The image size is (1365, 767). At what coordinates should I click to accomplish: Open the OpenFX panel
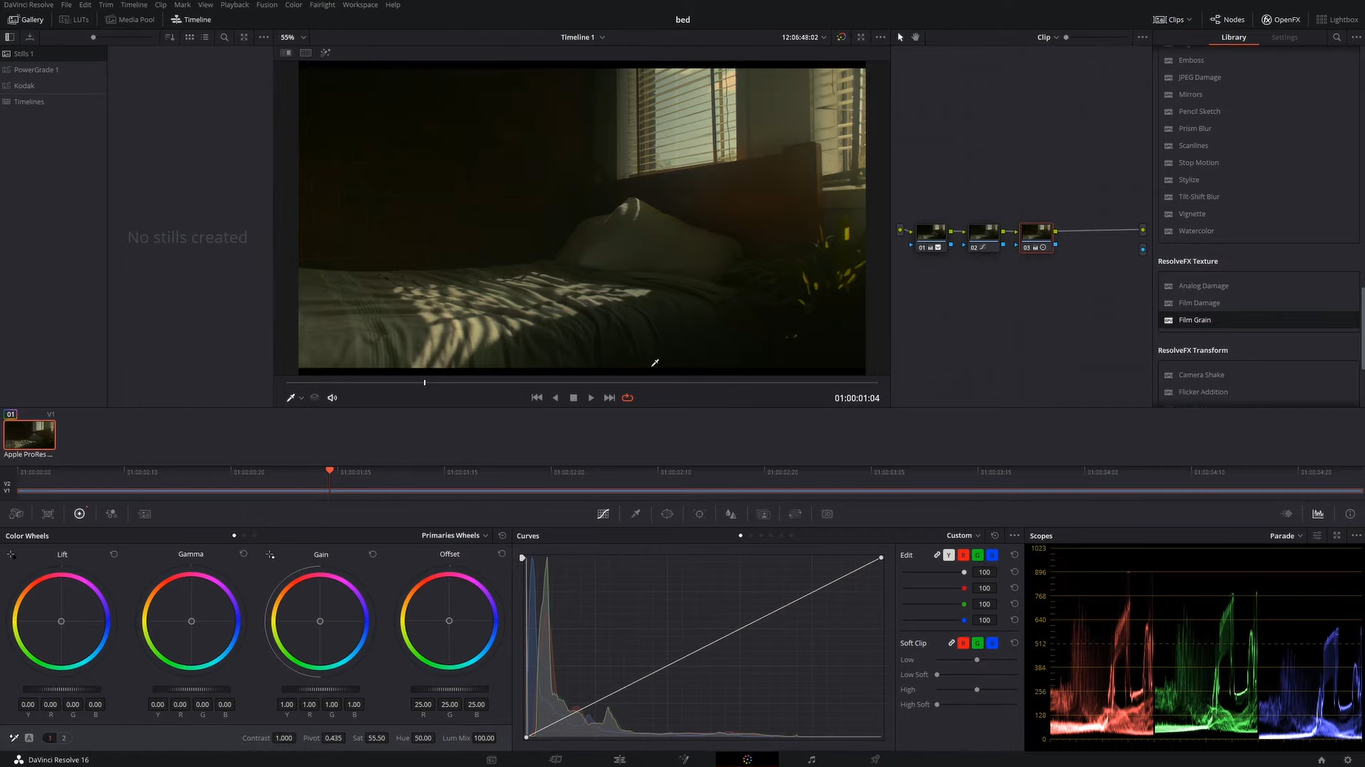[1280, 19]
